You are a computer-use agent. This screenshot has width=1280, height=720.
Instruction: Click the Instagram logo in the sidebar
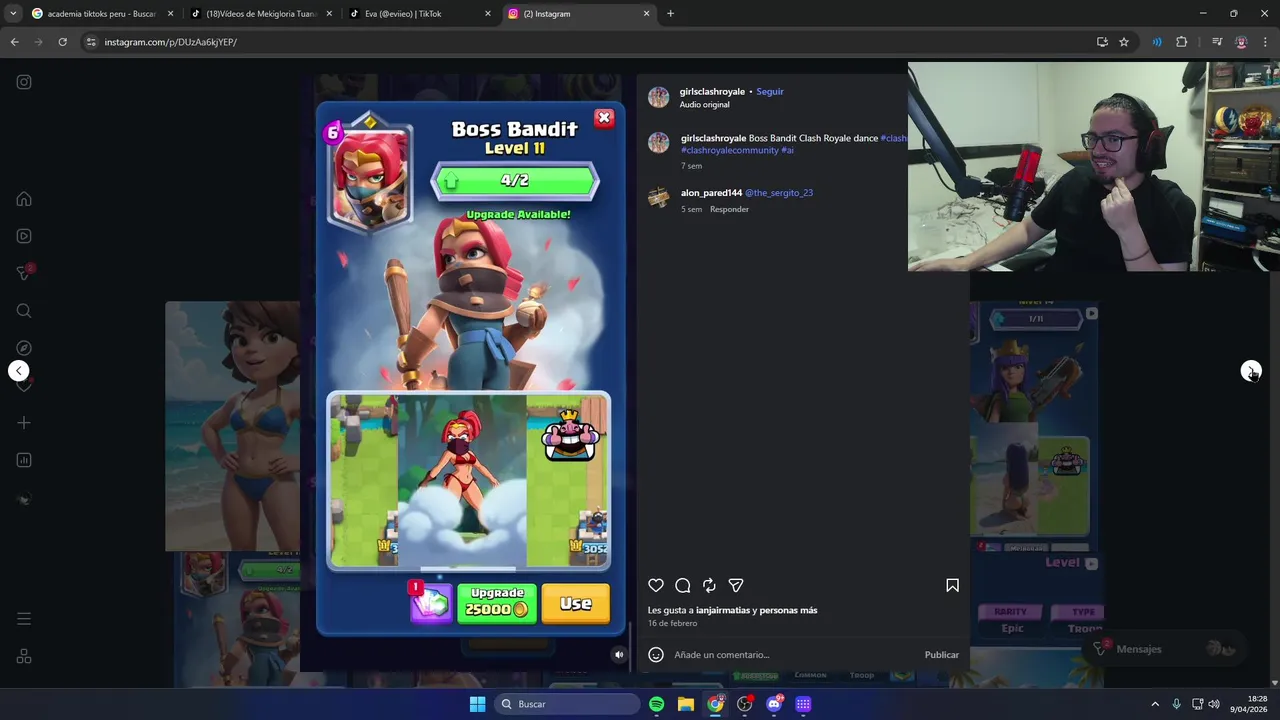coord(24,82)
